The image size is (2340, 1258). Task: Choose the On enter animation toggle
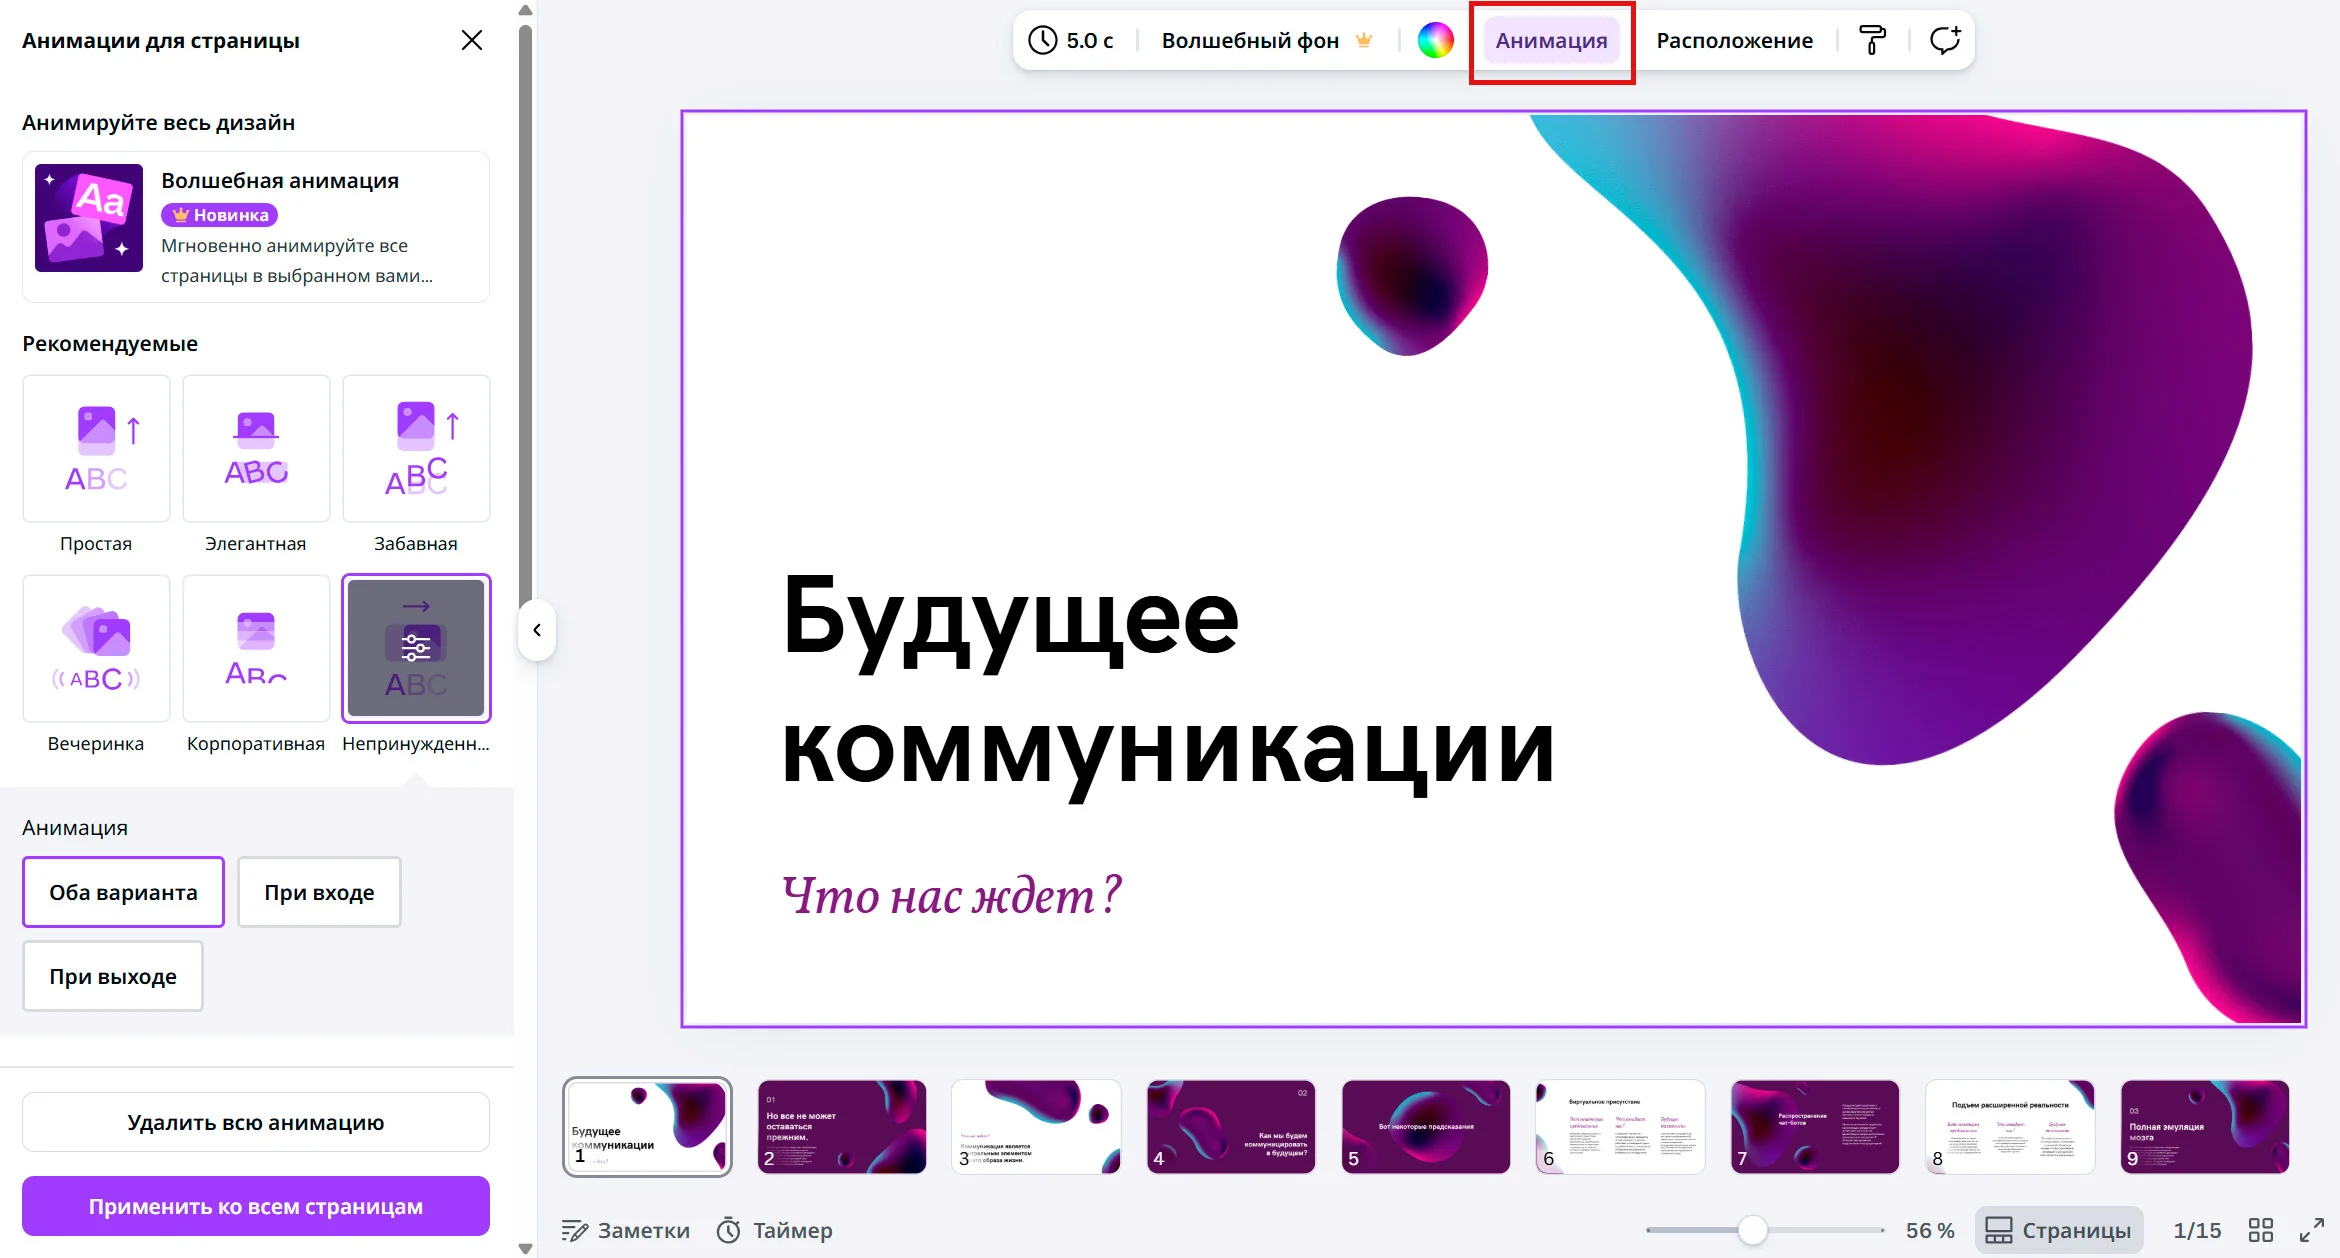[x=319, y=892]
